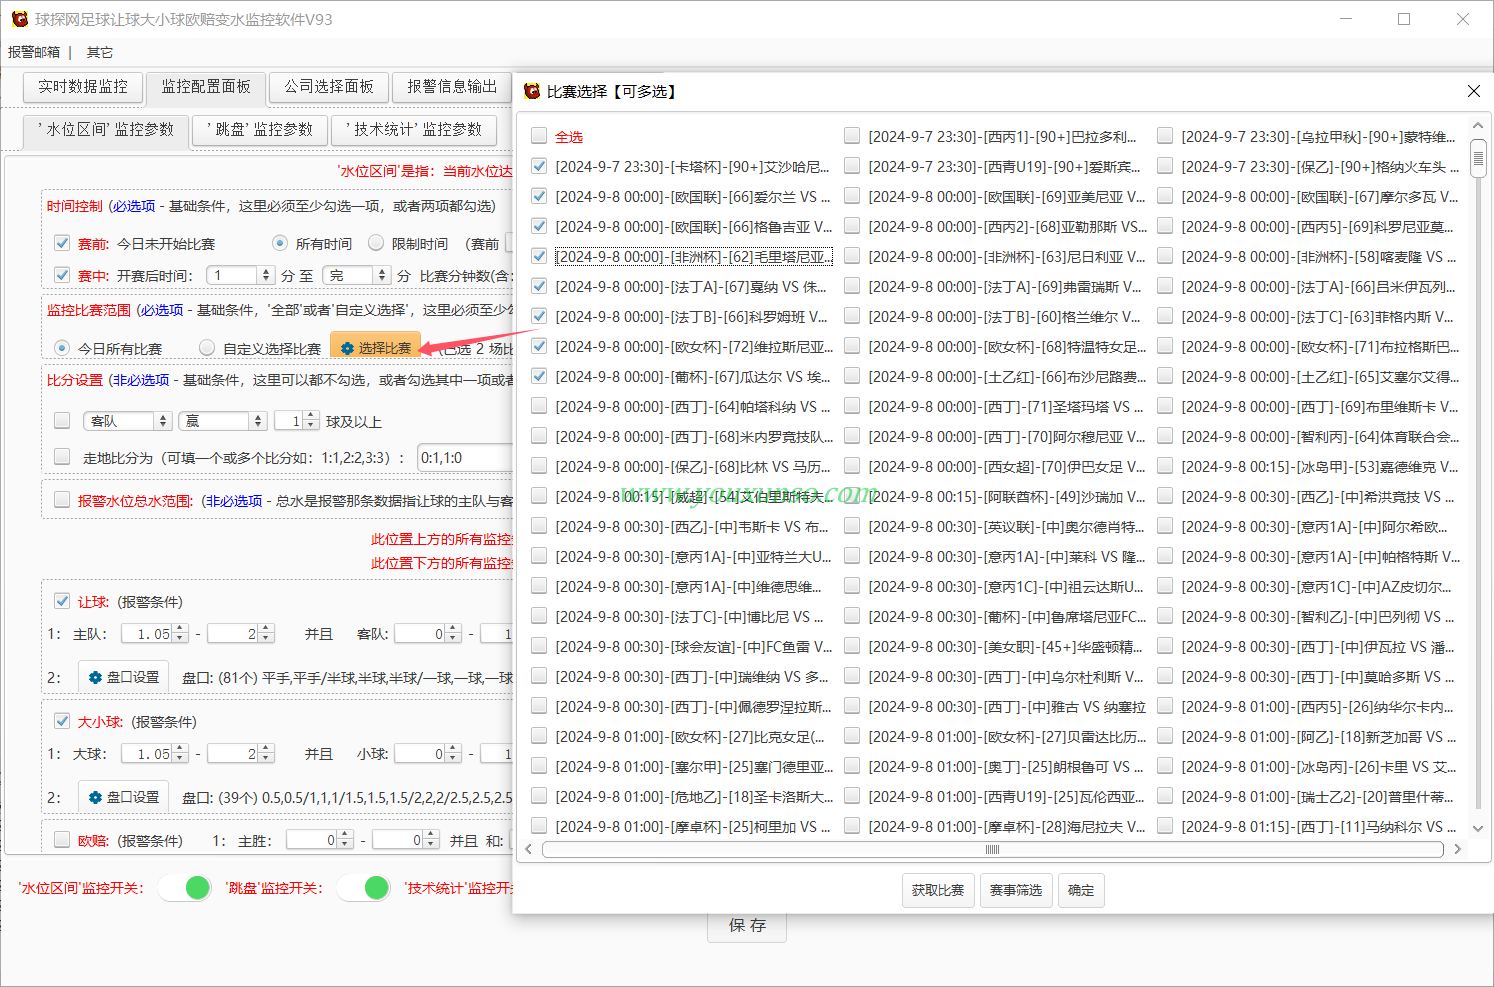Switch to 公司选择面板 tab

pos(329,87)
